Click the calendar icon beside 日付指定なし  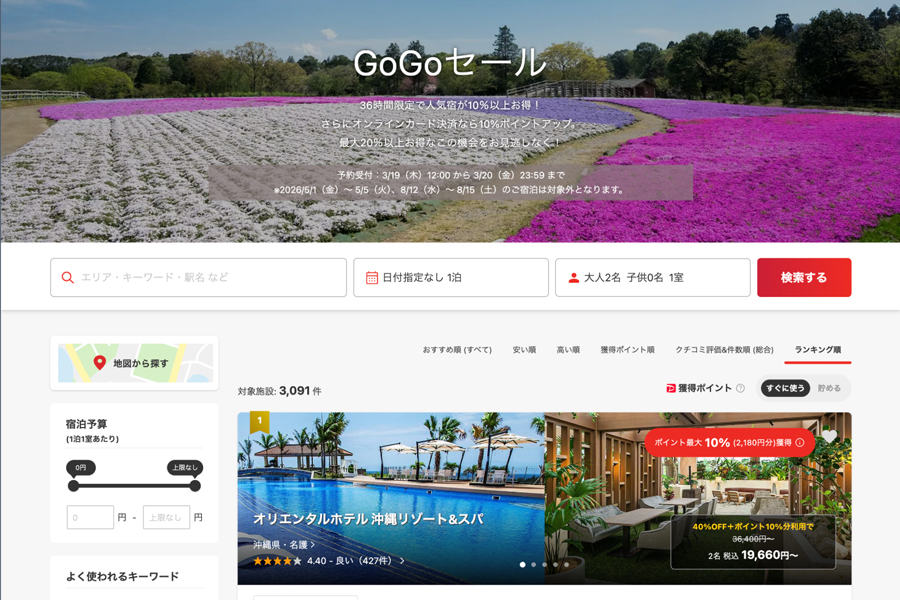(372, 277)
